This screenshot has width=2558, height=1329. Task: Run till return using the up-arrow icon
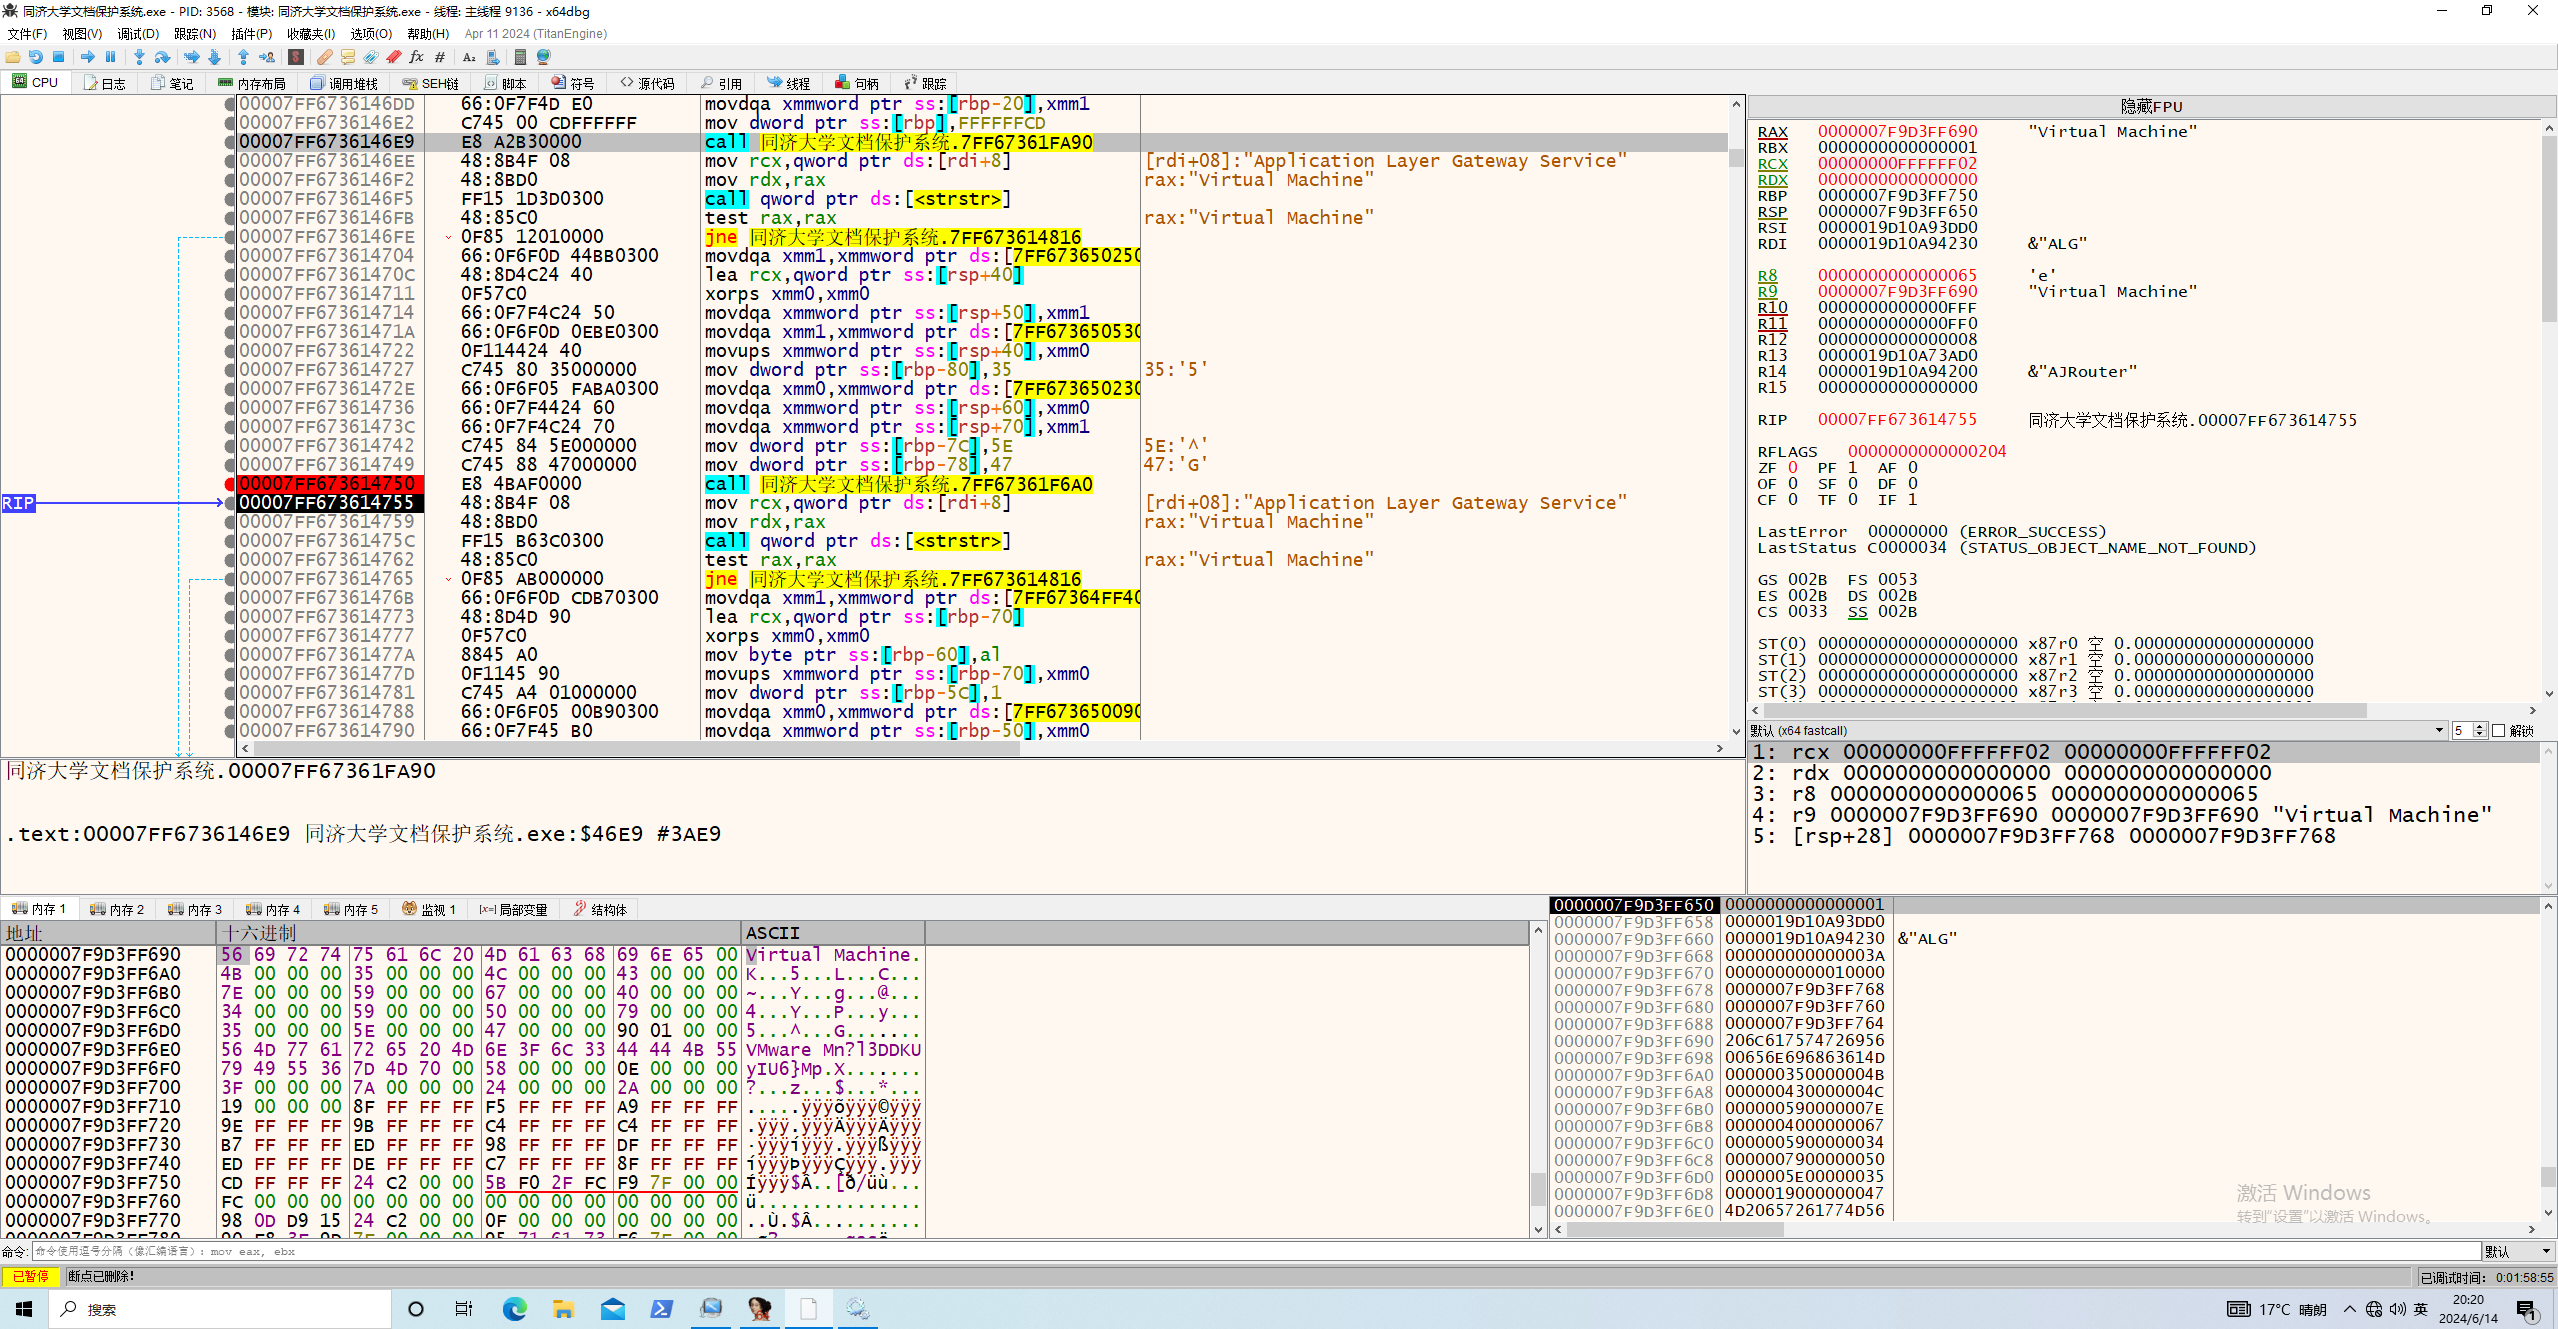click(243, 57)
